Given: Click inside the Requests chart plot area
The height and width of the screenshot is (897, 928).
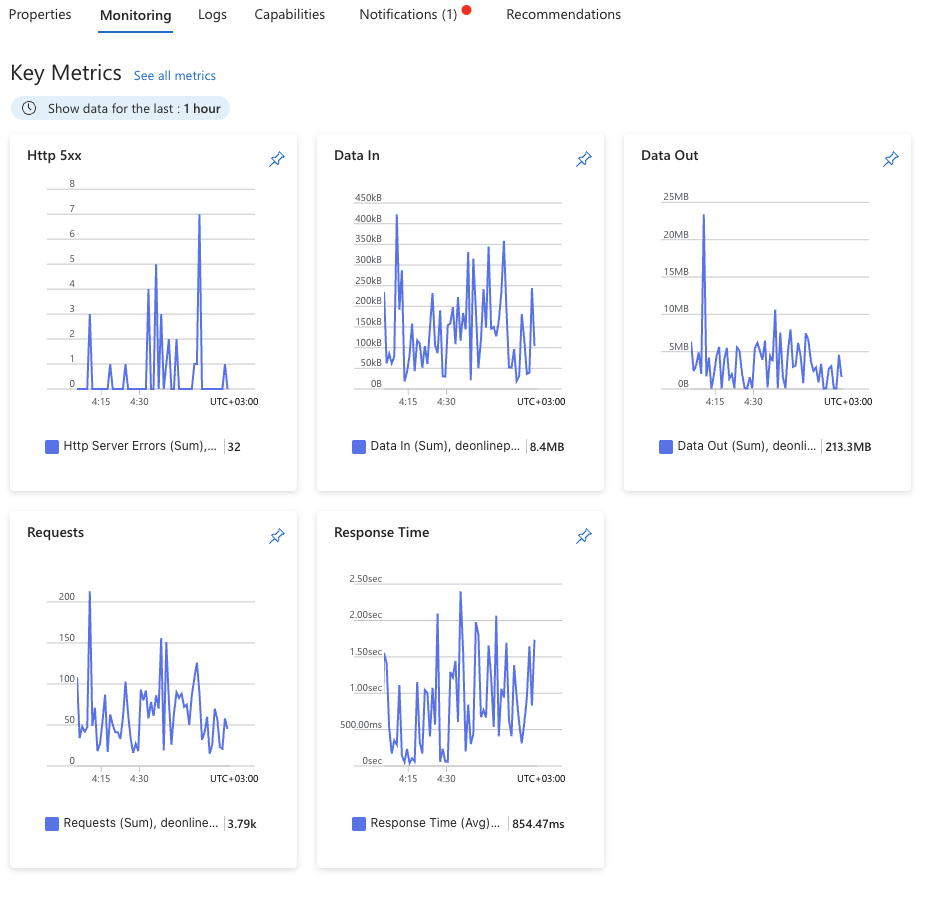Looking at the screenshot, I should tap(150, 680).
